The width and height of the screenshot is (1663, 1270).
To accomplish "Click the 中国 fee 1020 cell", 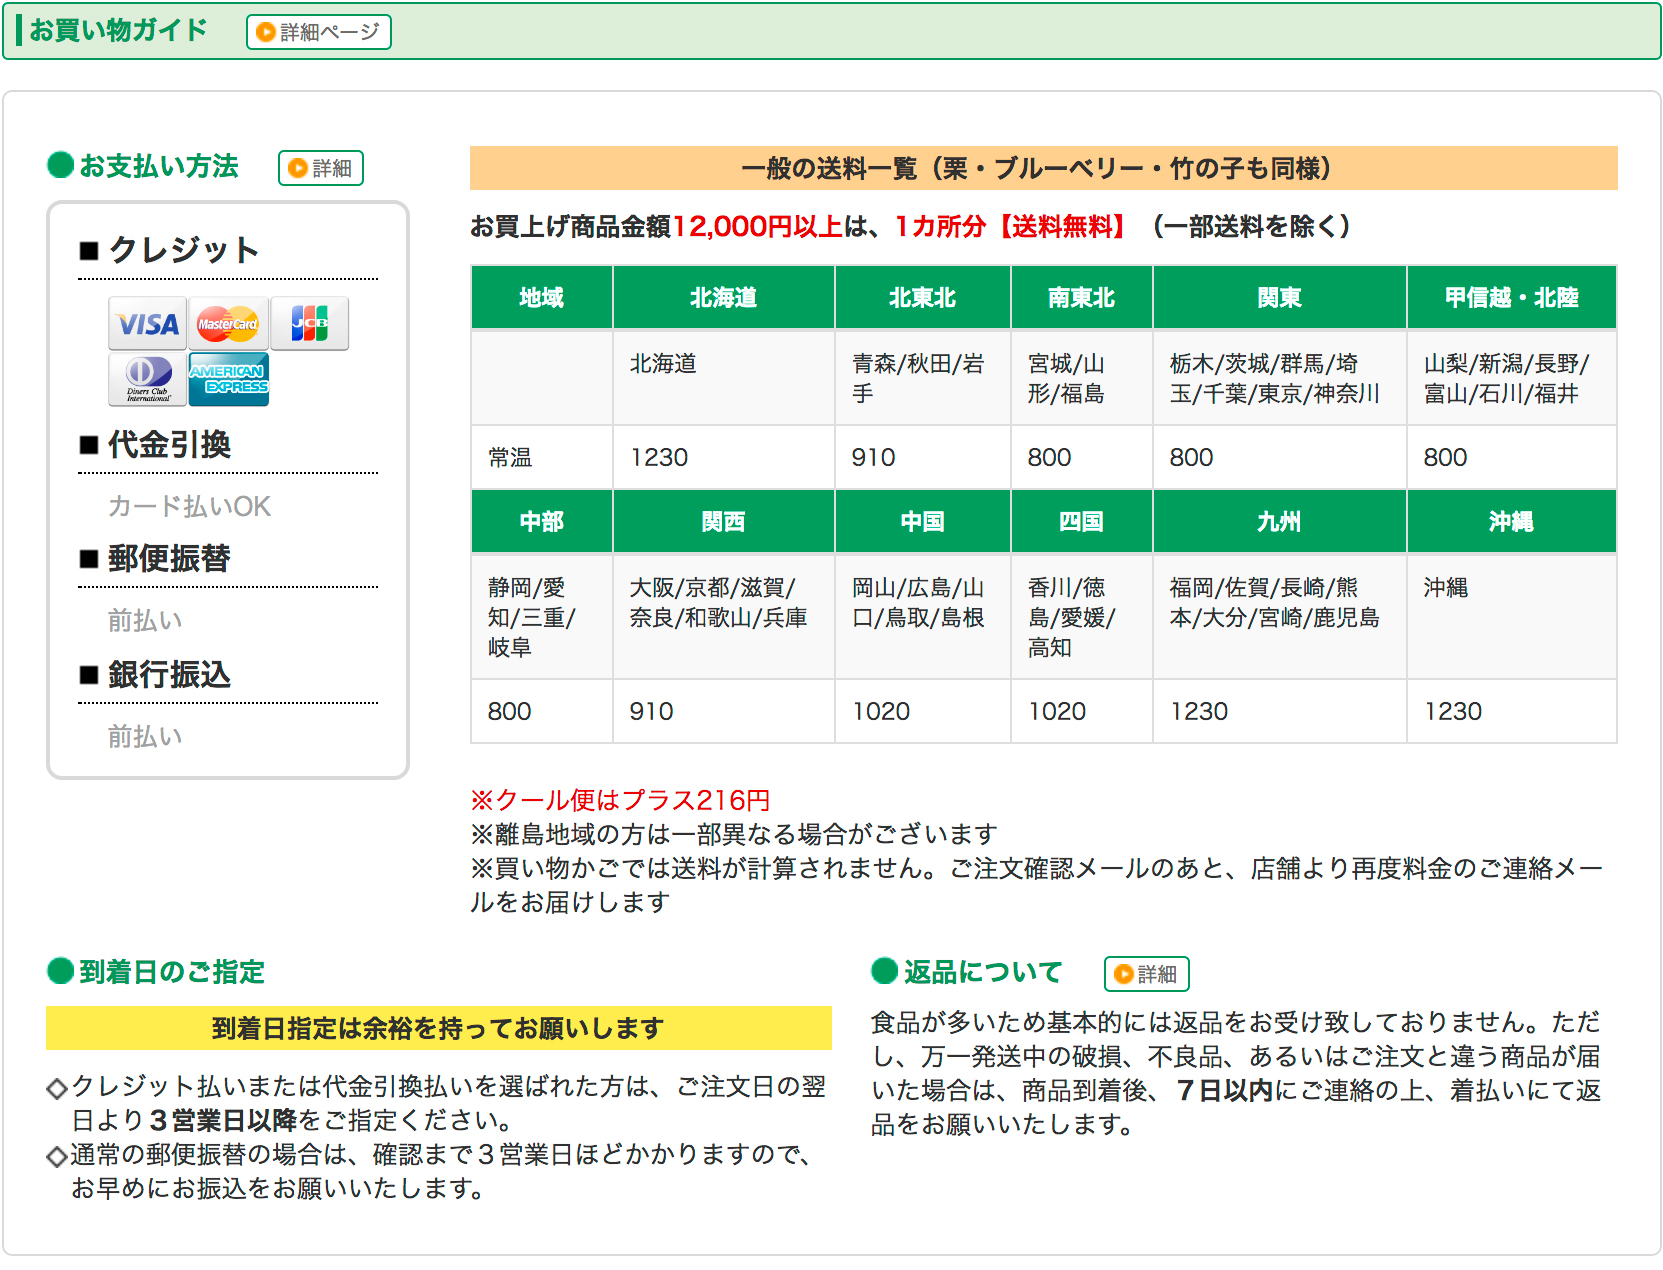I will click(922, 711).
